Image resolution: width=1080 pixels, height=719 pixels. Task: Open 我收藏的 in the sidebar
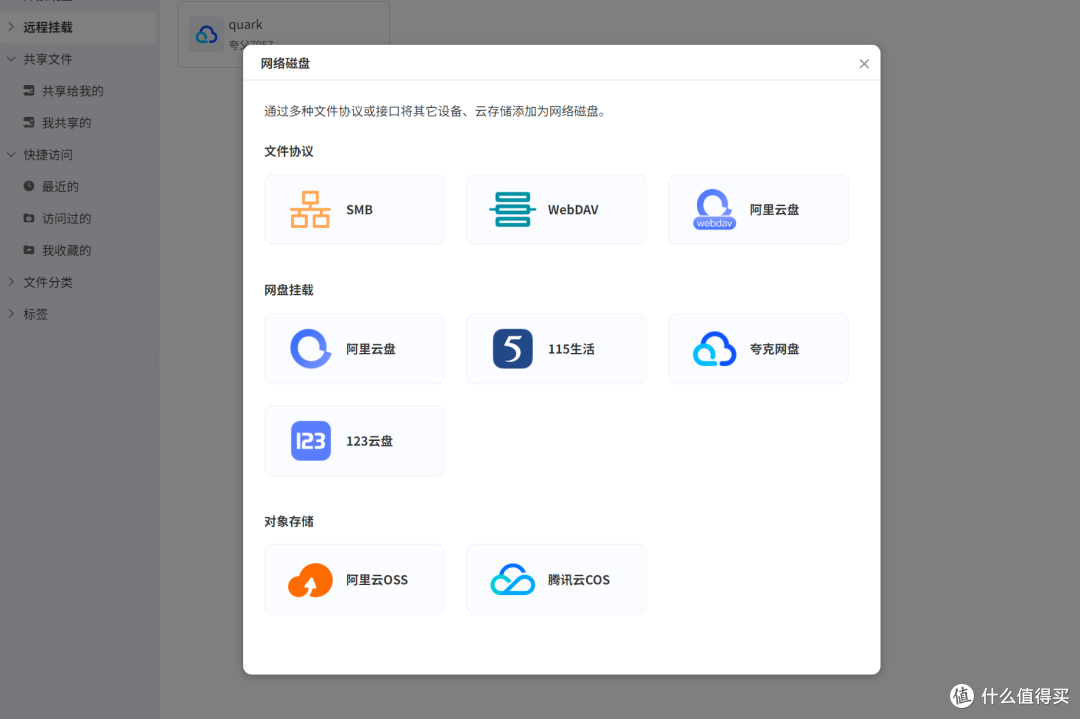(66, 250)
